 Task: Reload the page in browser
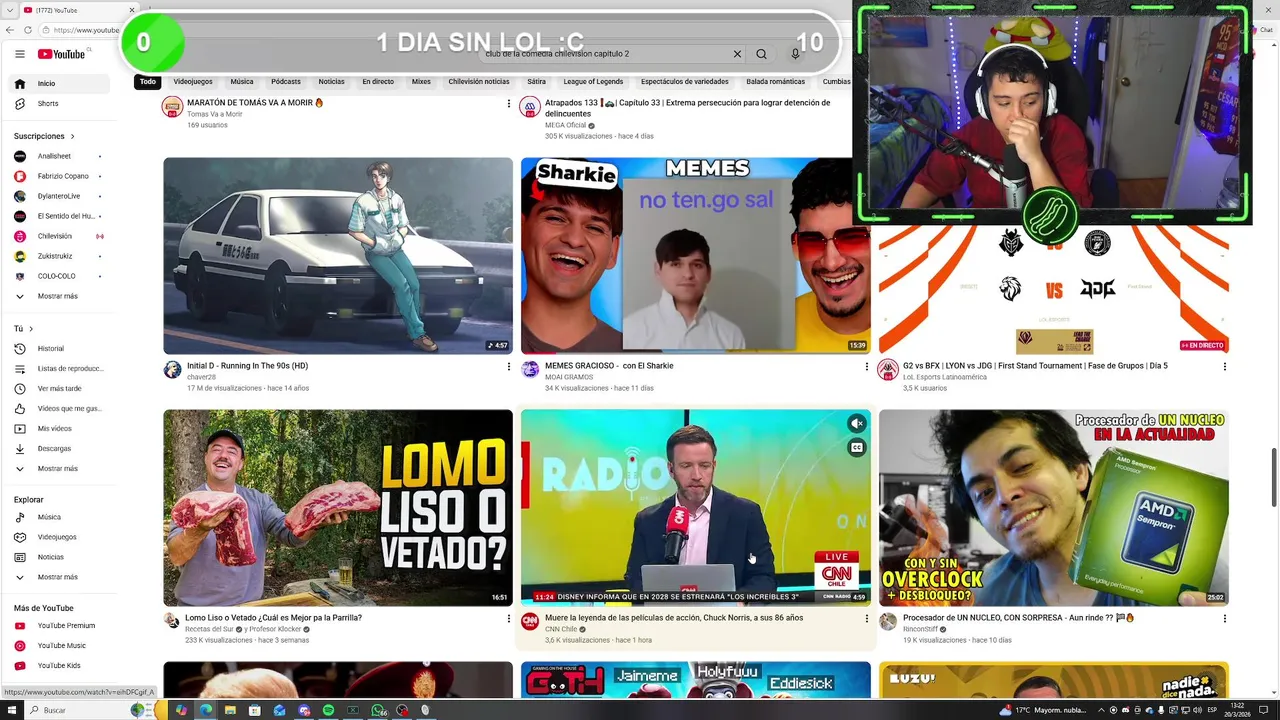tap(28, 30)
